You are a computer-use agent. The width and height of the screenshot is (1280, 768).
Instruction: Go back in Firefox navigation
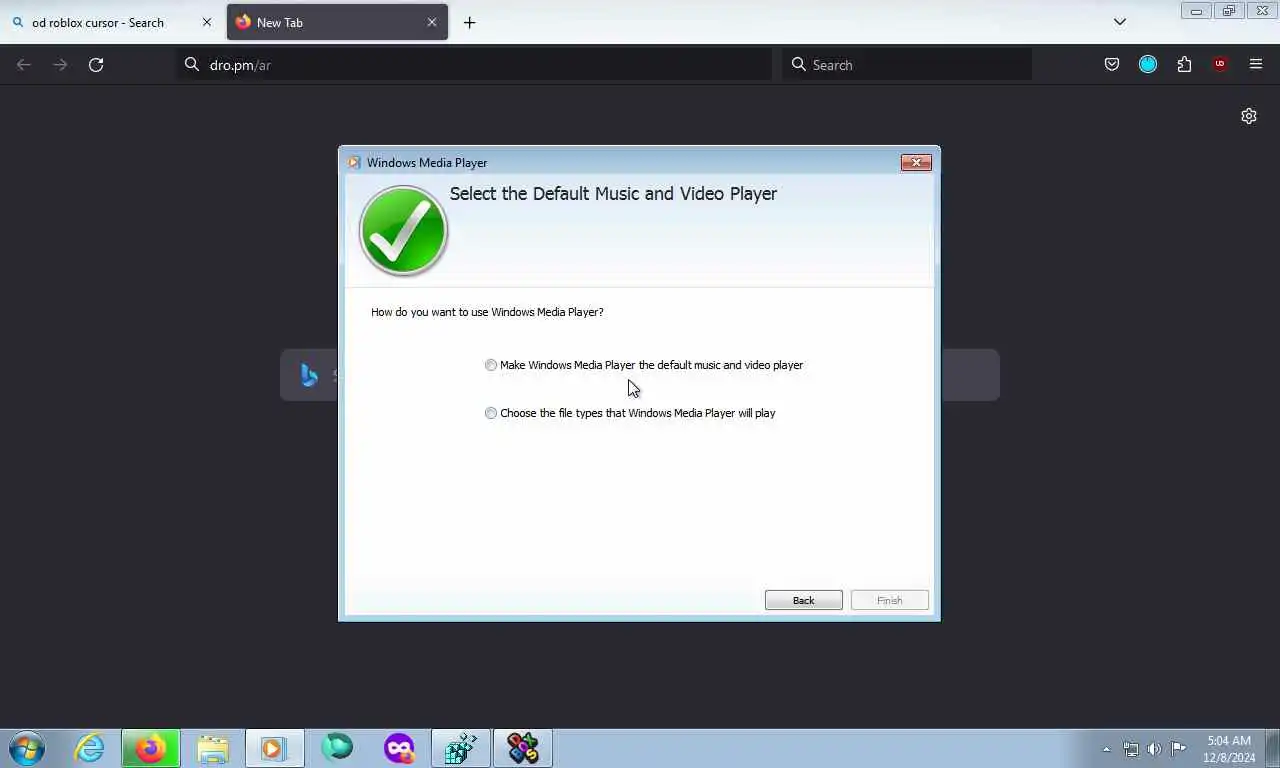pyautogui.click(x=24, y=64)
